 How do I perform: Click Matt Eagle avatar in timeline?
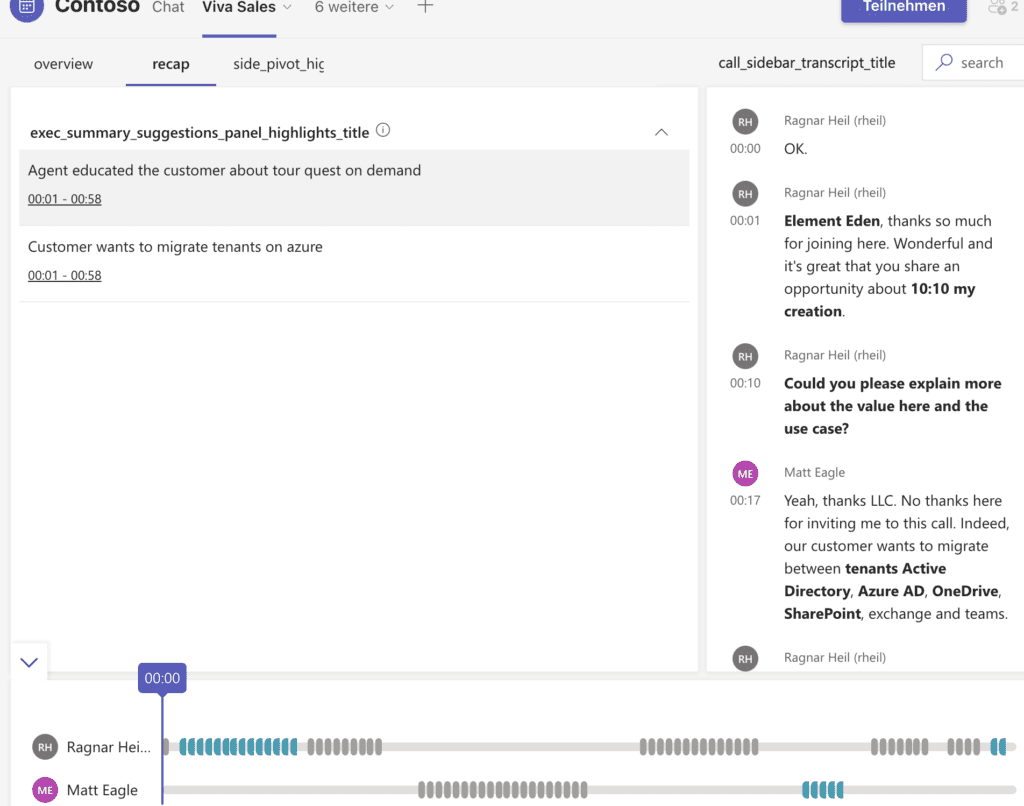click(45, 790)
